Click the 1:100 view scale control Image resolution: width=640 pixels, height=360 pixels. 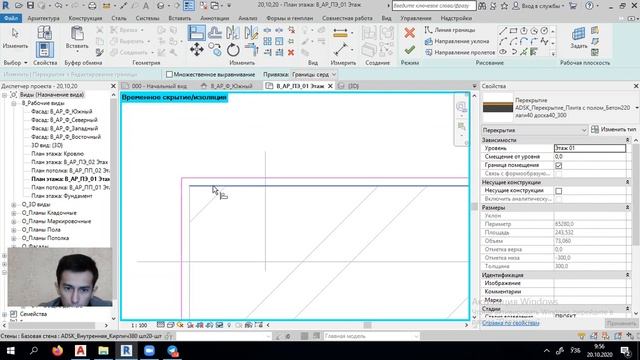(x=139, y=325)
